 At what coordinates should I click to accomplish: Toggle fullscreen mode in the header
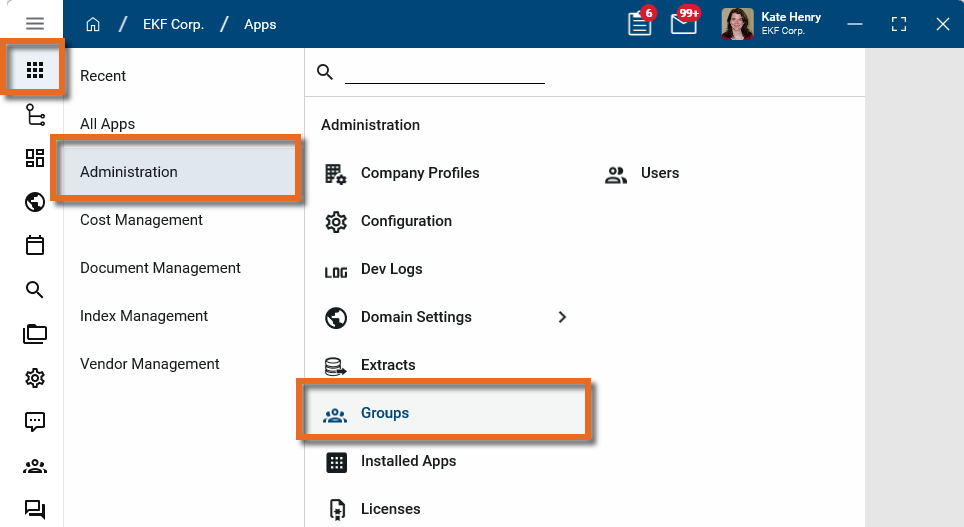[898, 25]
